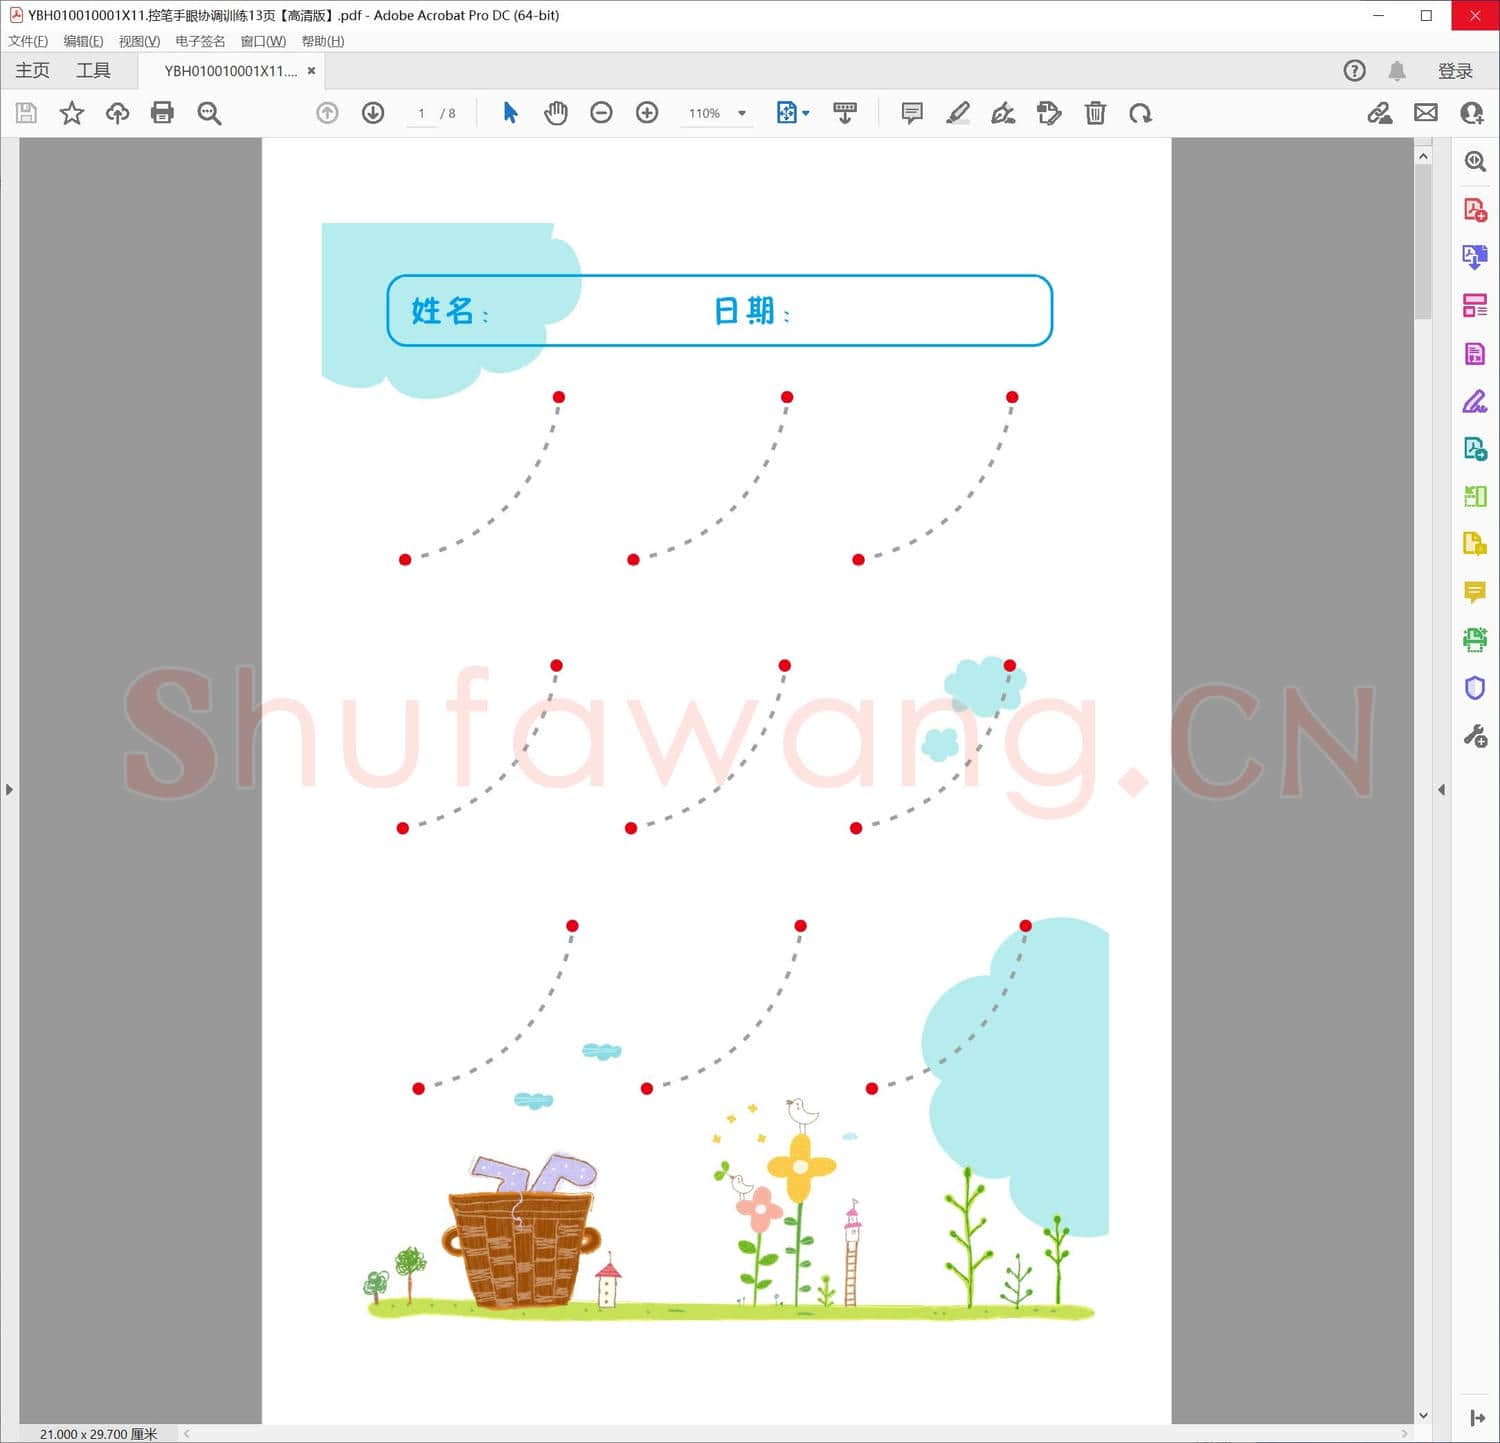Open Create PDF tool in sidebar

coord(1475,210)
